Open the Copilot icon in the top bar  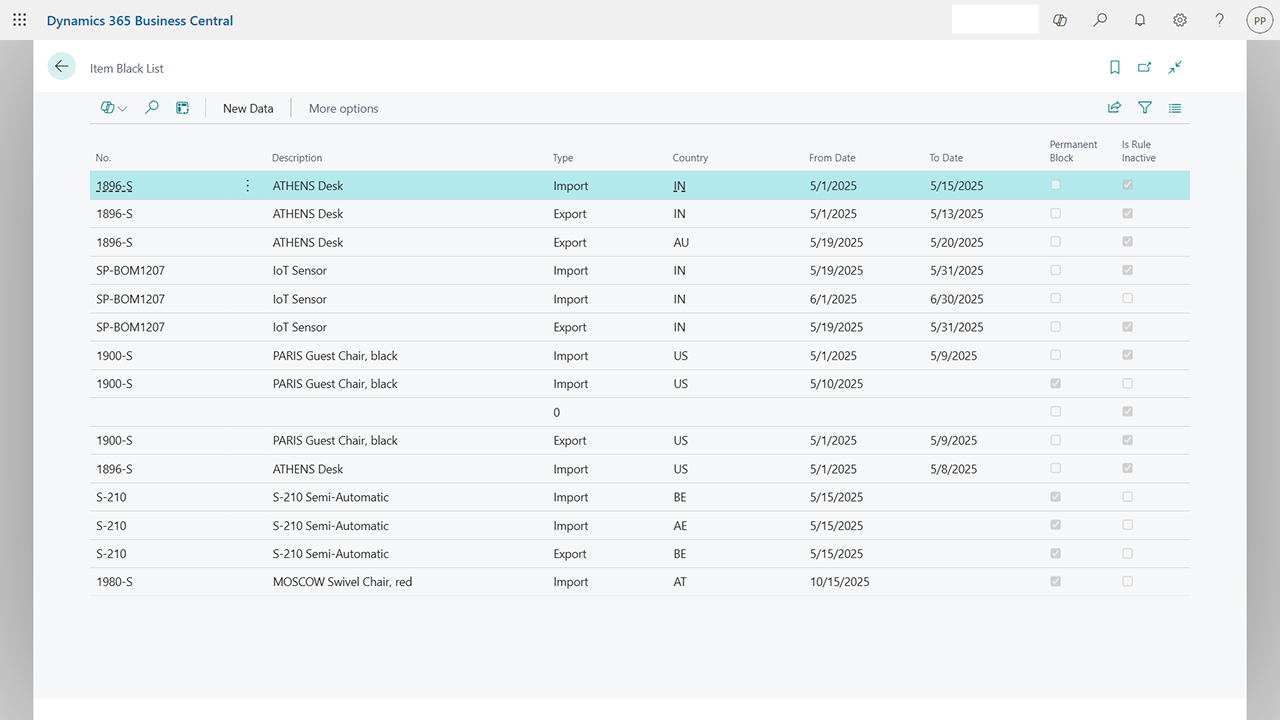[1060, 20]
